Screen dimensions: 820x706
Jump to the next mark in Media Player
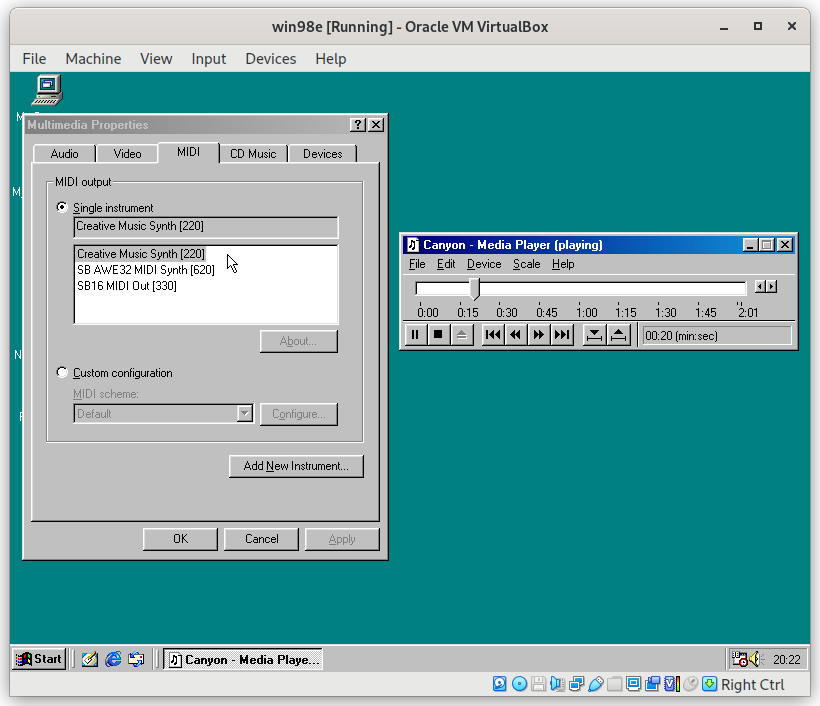562,335
